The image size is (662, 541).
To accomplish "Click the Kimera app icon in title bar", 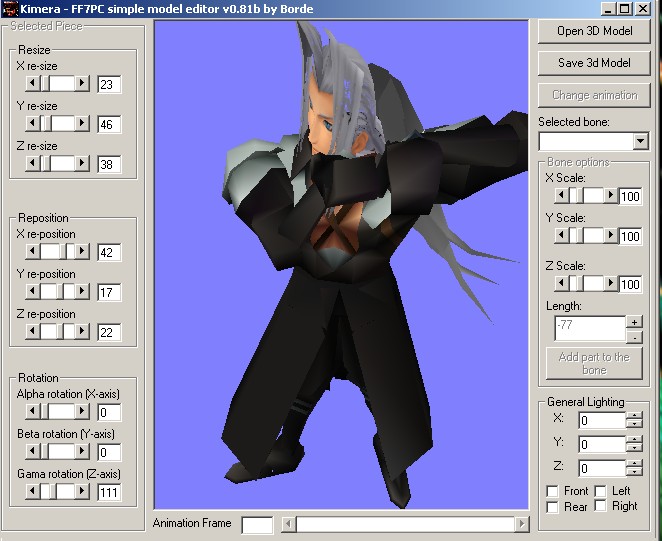I will tap(10, 9).
